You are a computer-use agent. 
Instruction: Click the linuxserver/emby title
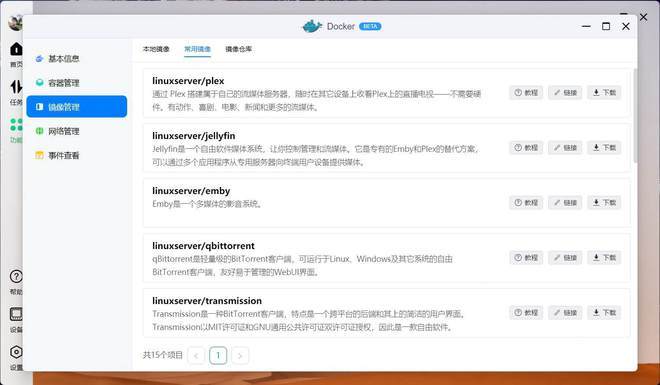(x=191, y=191)
